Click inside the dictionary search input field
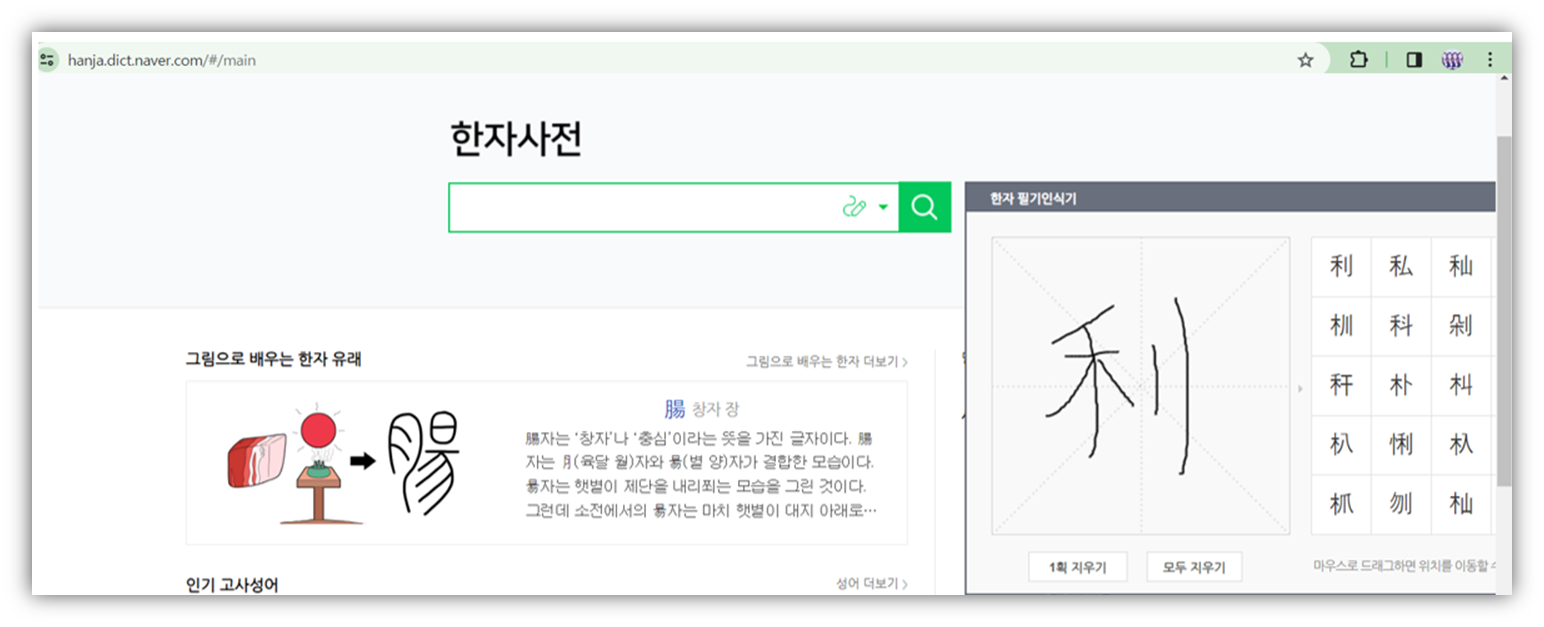Image resolution: width=1544 pixels, height=627 pixels. coord(640,206)
